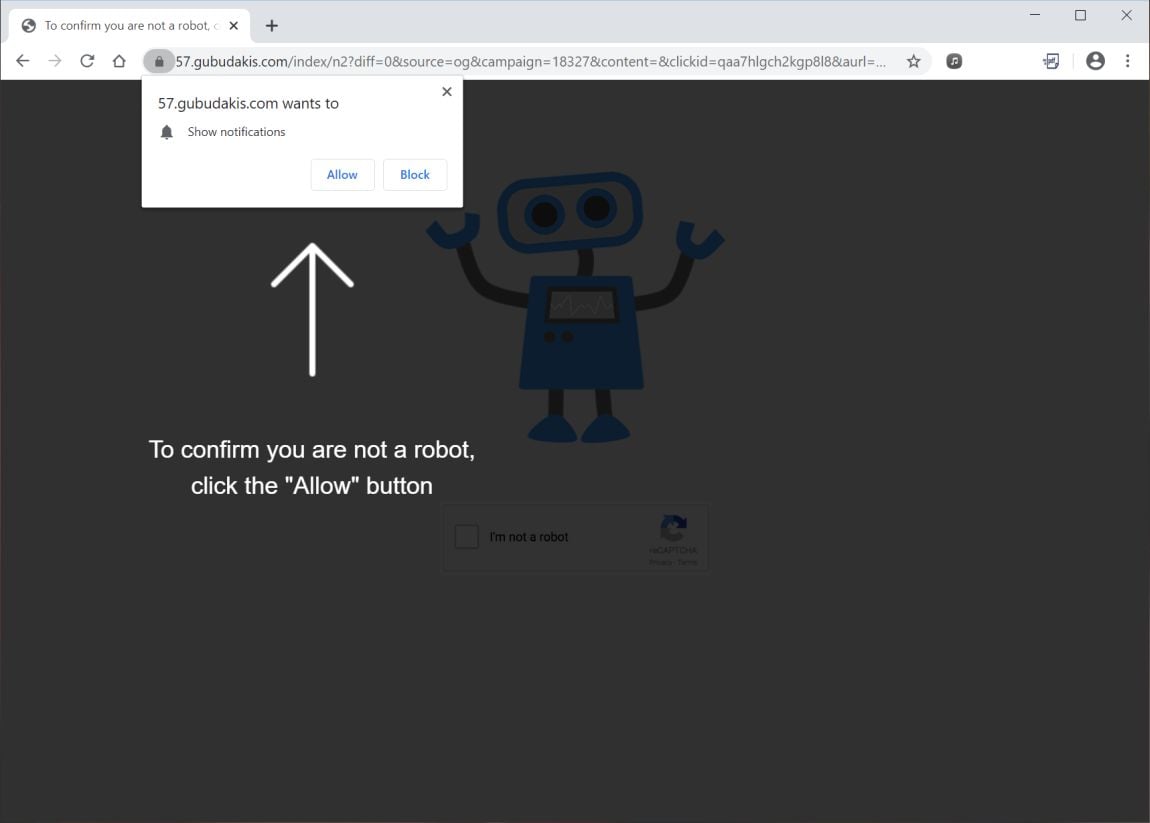The height and width of the screenshot is (823, 1150).
Task: Click the 'Show notifications' text
Action: [236, 132]
